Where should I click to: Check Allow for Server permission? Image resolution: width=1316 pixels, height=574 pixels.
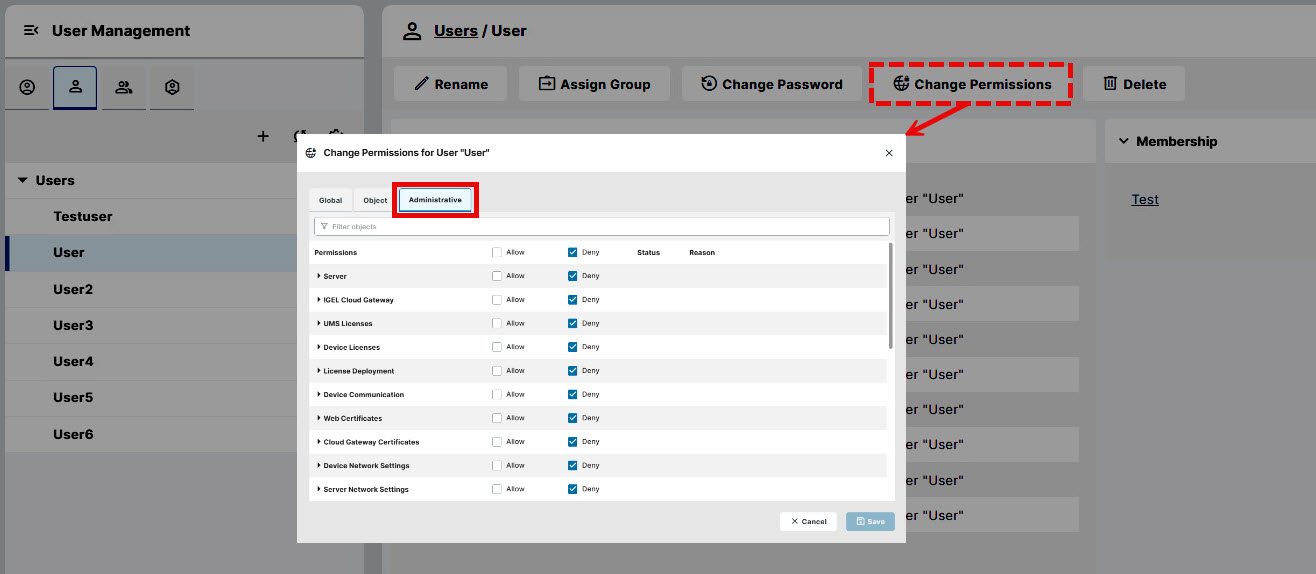tap(497, 276)
